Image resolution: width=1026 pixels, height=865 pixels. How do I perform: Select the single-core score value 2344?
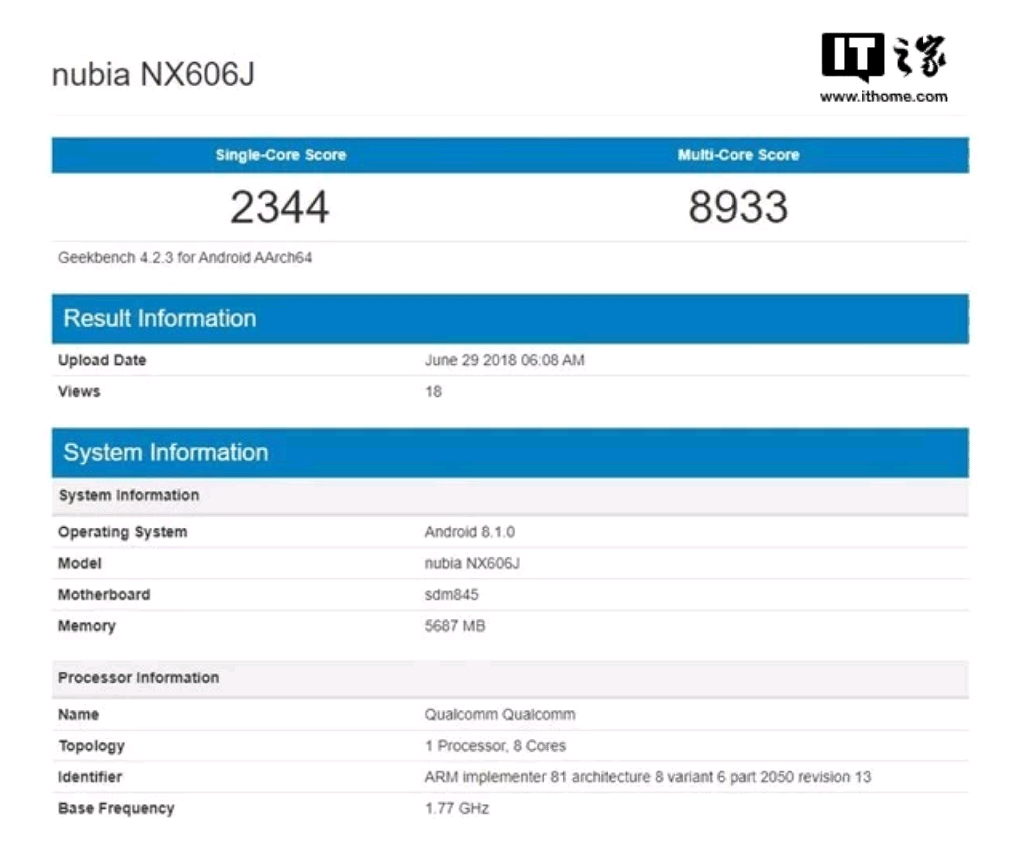279,207
